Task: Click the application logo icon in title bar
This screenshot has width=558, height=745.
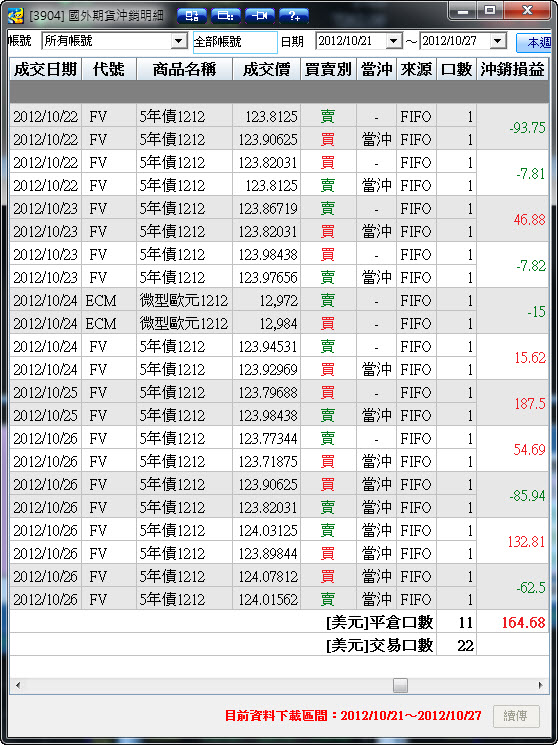Action: 15,16
